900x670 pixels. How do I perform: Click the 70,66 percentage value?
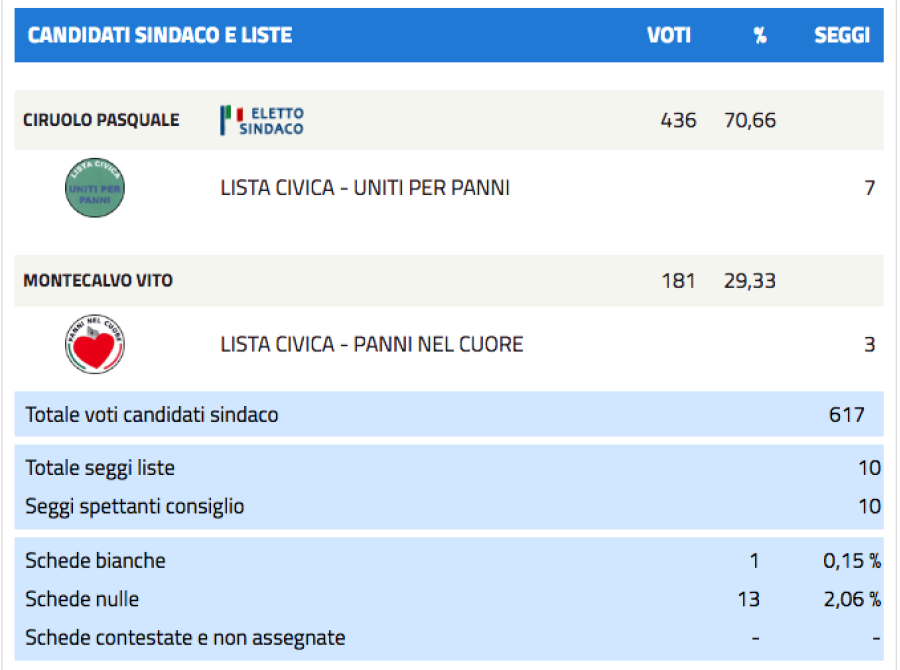(x=750, y=121)
